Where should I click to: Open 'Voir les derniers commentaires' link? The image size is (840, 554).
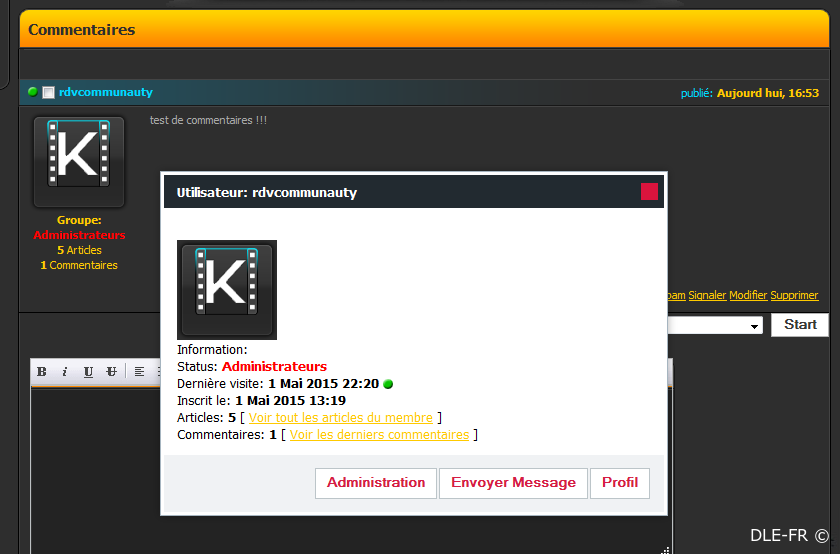tap(379, 435)
